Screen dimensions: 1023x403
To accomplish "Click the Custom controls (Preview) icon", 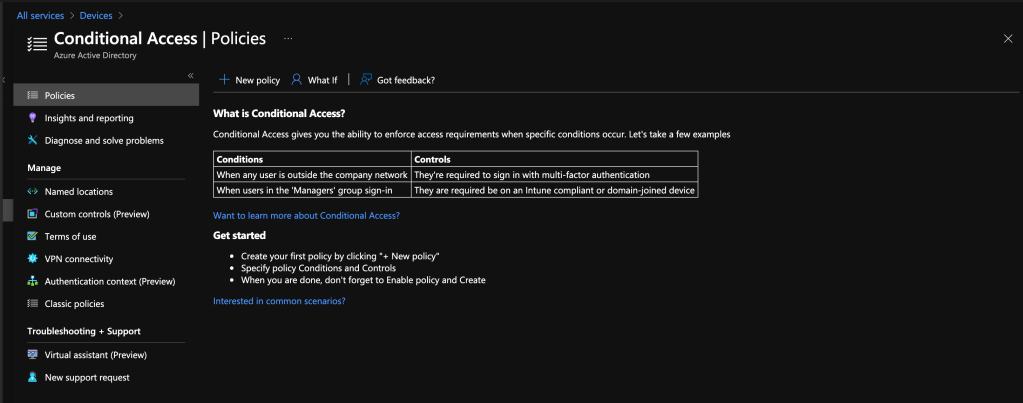I will [33, 214].
